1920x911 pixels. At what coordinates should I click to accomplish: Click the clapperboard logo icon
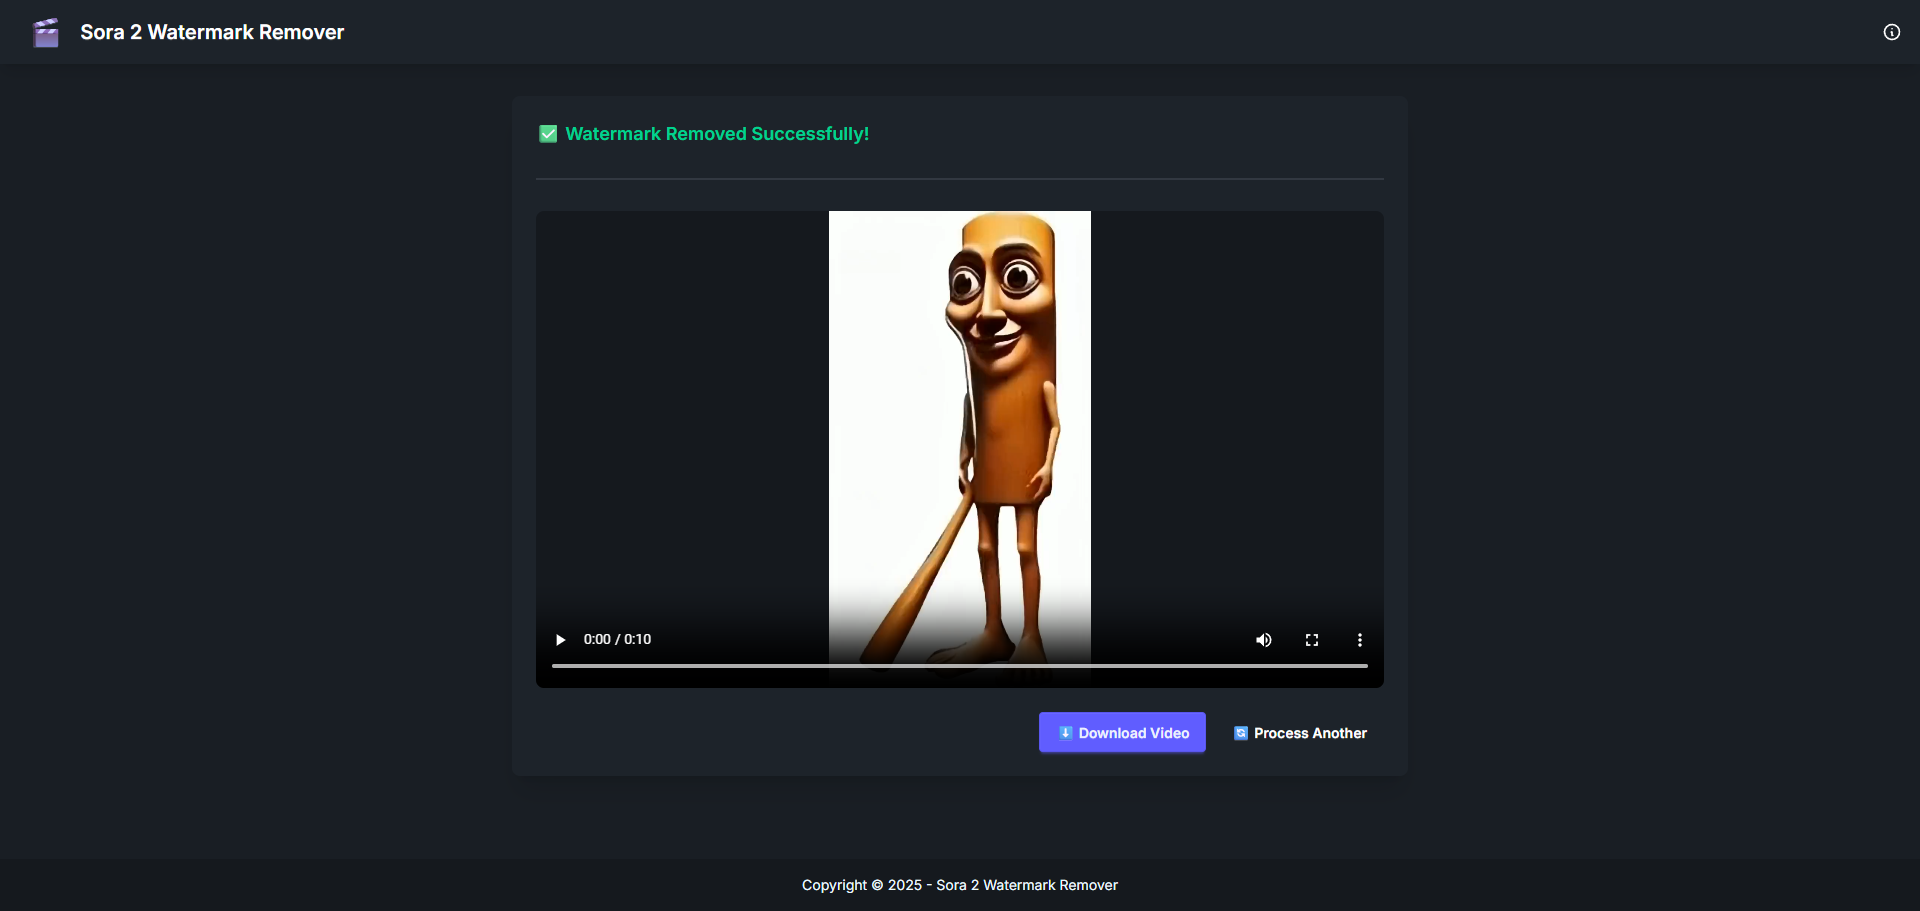46,33
